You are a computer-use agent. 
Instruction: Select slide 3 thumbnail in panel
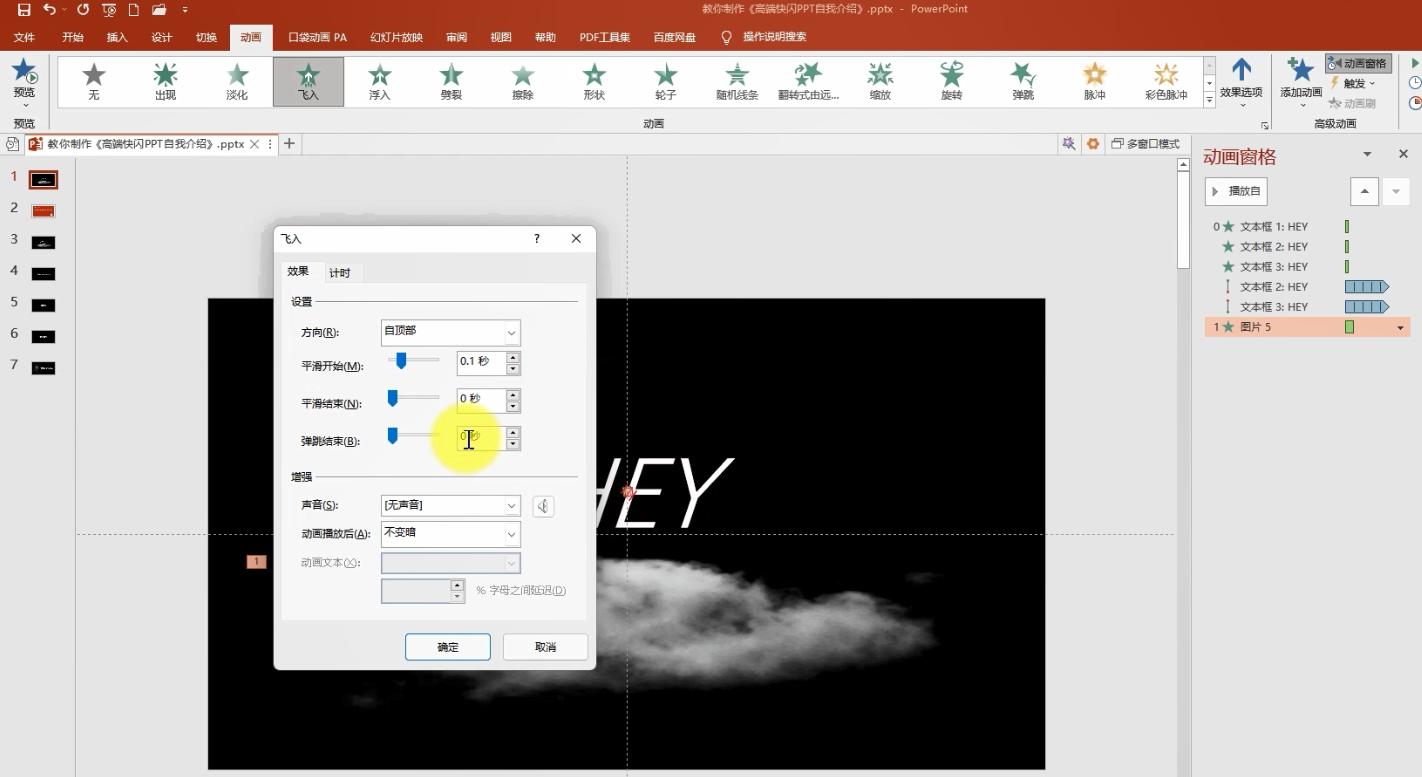tap(43, 242)
